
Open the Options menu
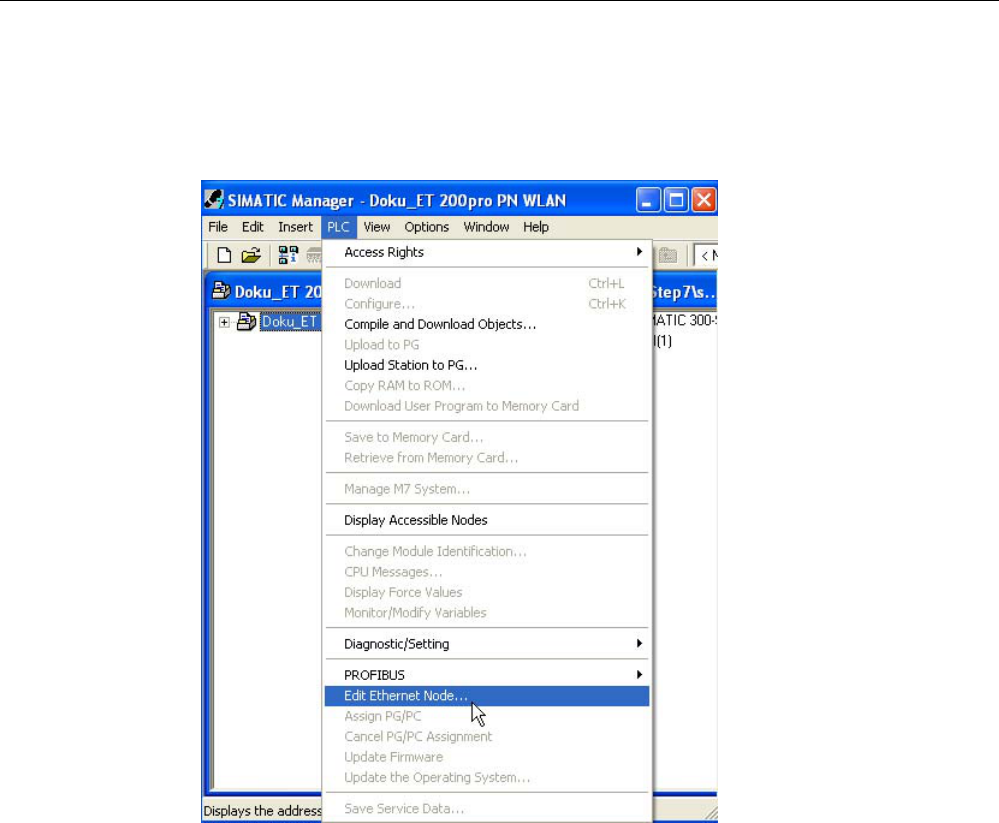pyautogui.click(x=426, y=227)
